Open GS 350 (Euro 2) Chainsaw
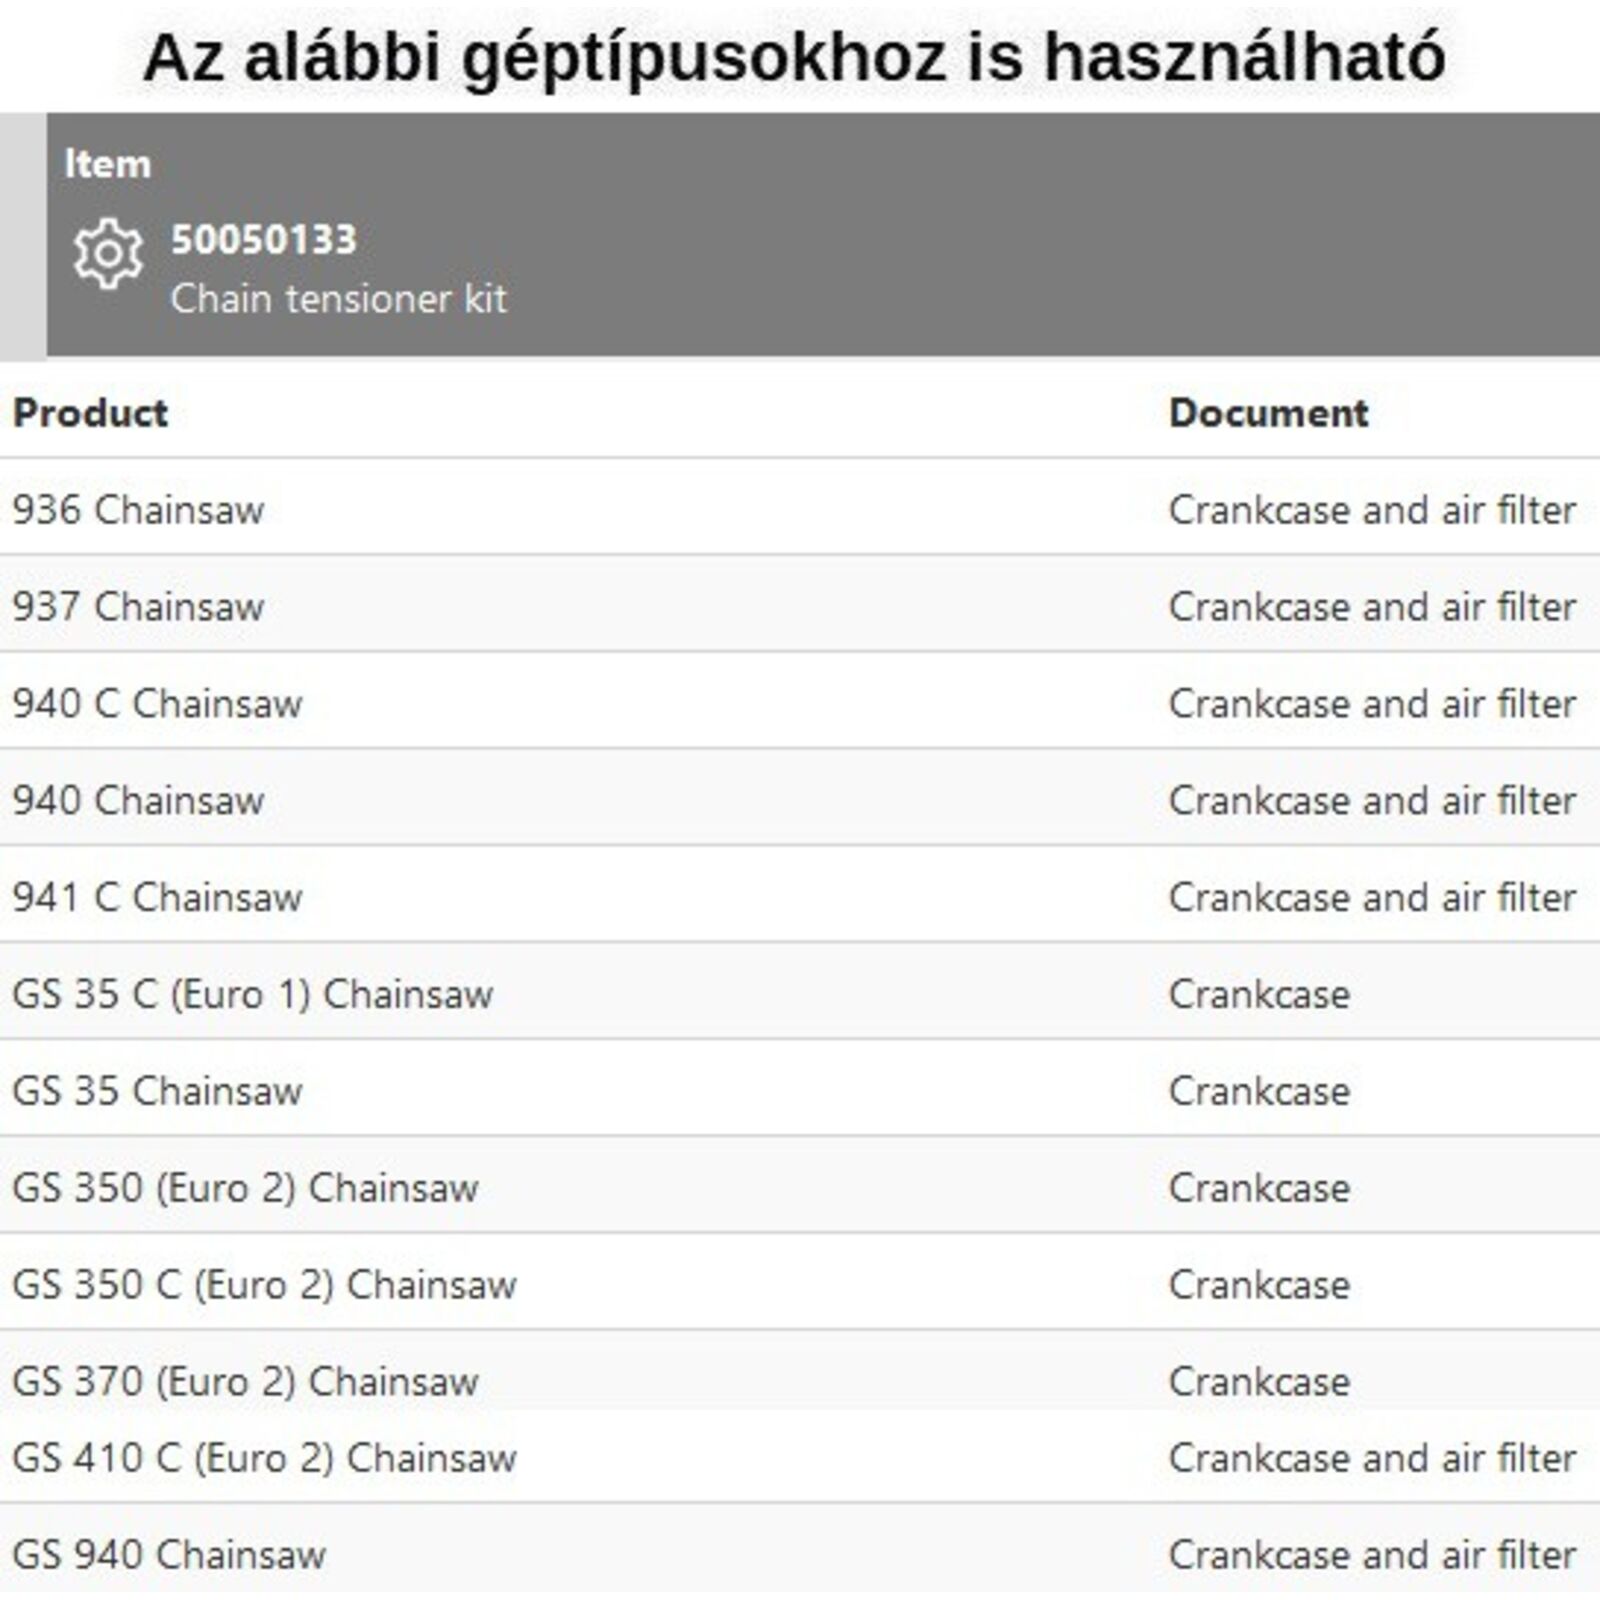 [x=245, y=1188]
